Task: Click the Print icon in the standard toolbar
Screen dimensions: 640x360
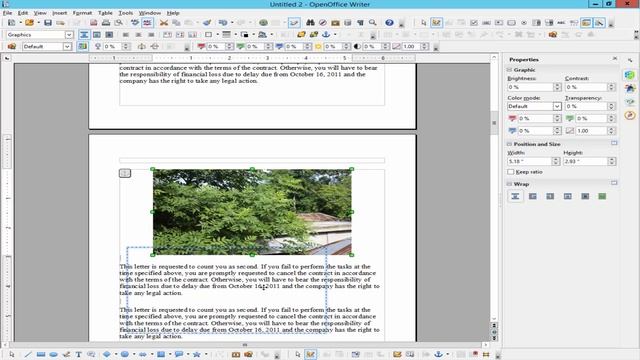Action: point(106,23)
